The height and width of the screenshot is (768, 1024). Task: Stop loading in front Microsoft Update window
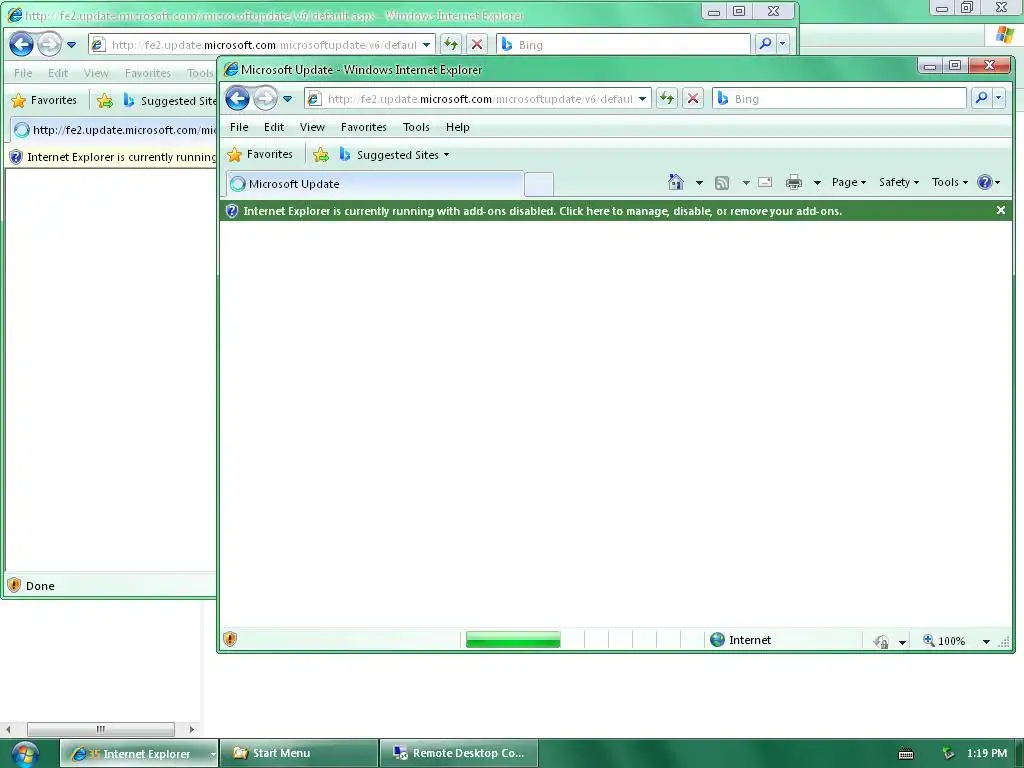693,99
